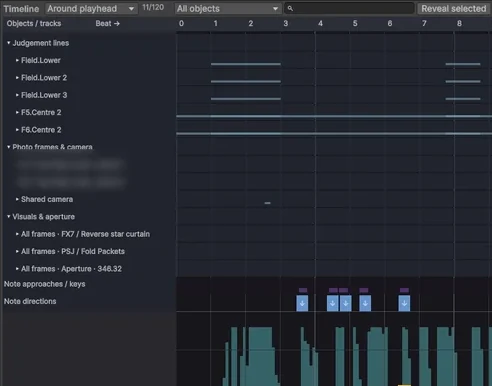The image size is (492, 386).
Task: Select the small Shared camera keyframe
Action: (267, 203)
